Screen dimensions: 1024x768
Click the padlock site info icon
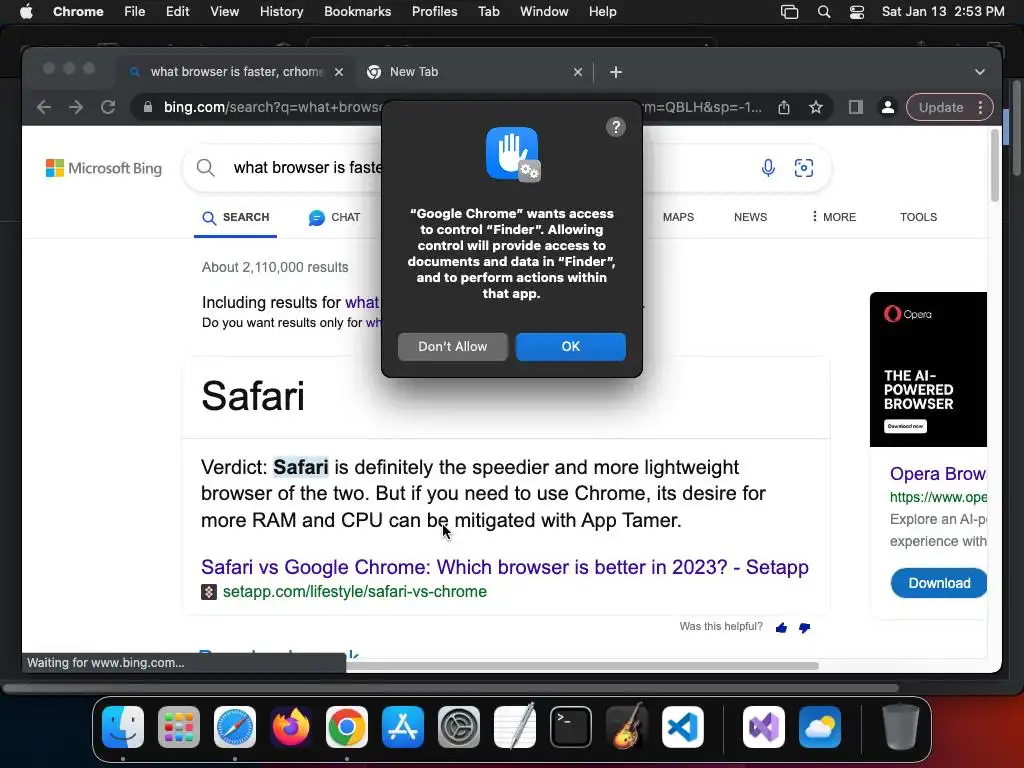click(x=148, y=107)
